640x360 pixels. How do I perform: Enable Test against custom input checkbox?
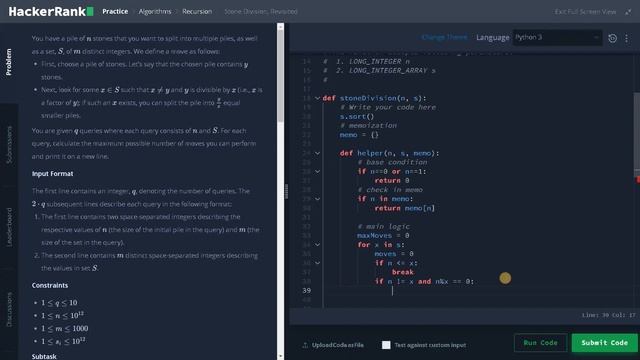[x=386, y=345]
